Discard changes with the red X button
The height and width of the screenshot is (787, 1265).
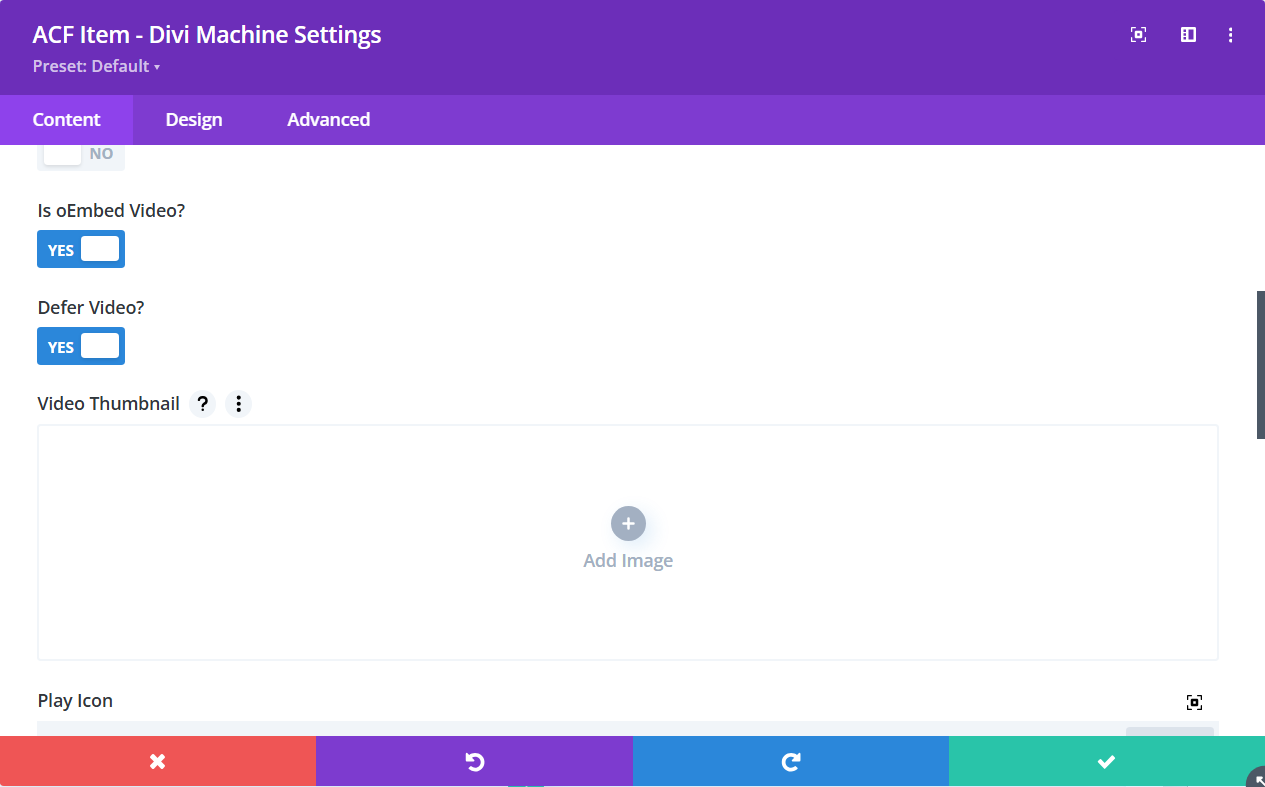point(157,761)
